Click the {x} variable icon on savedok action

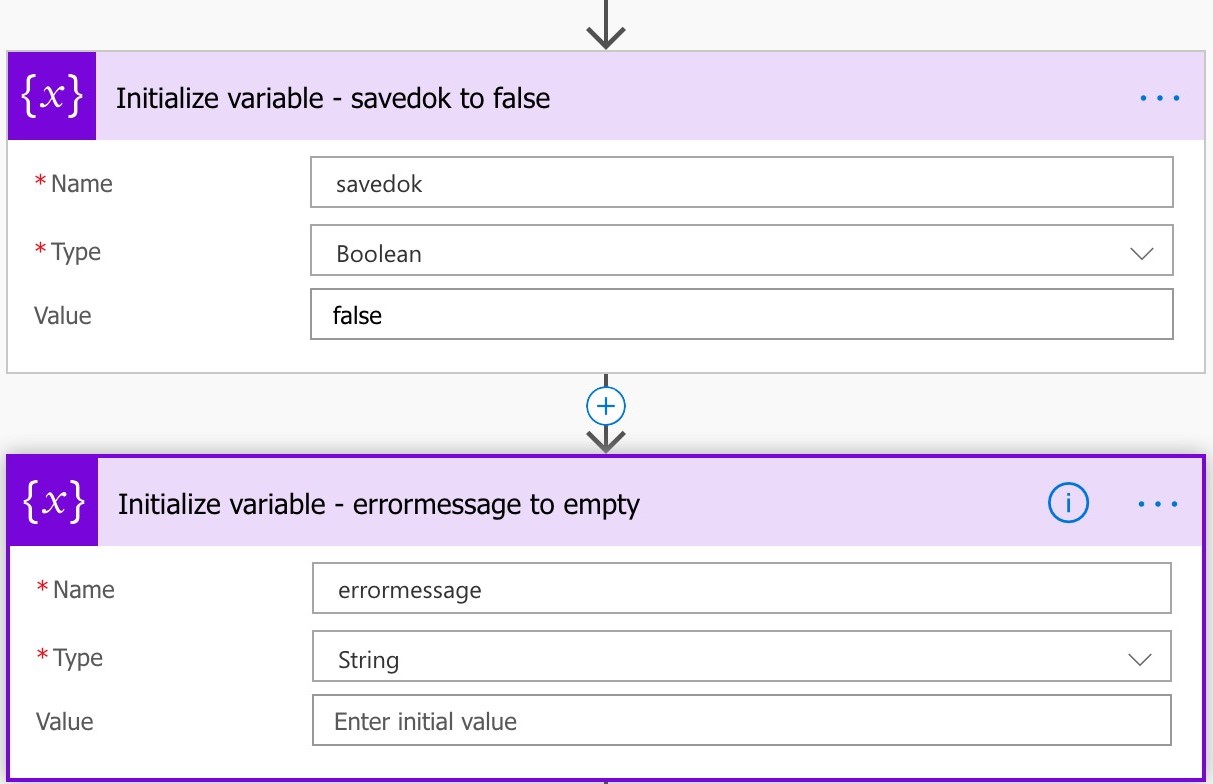[x=51, y=97]
